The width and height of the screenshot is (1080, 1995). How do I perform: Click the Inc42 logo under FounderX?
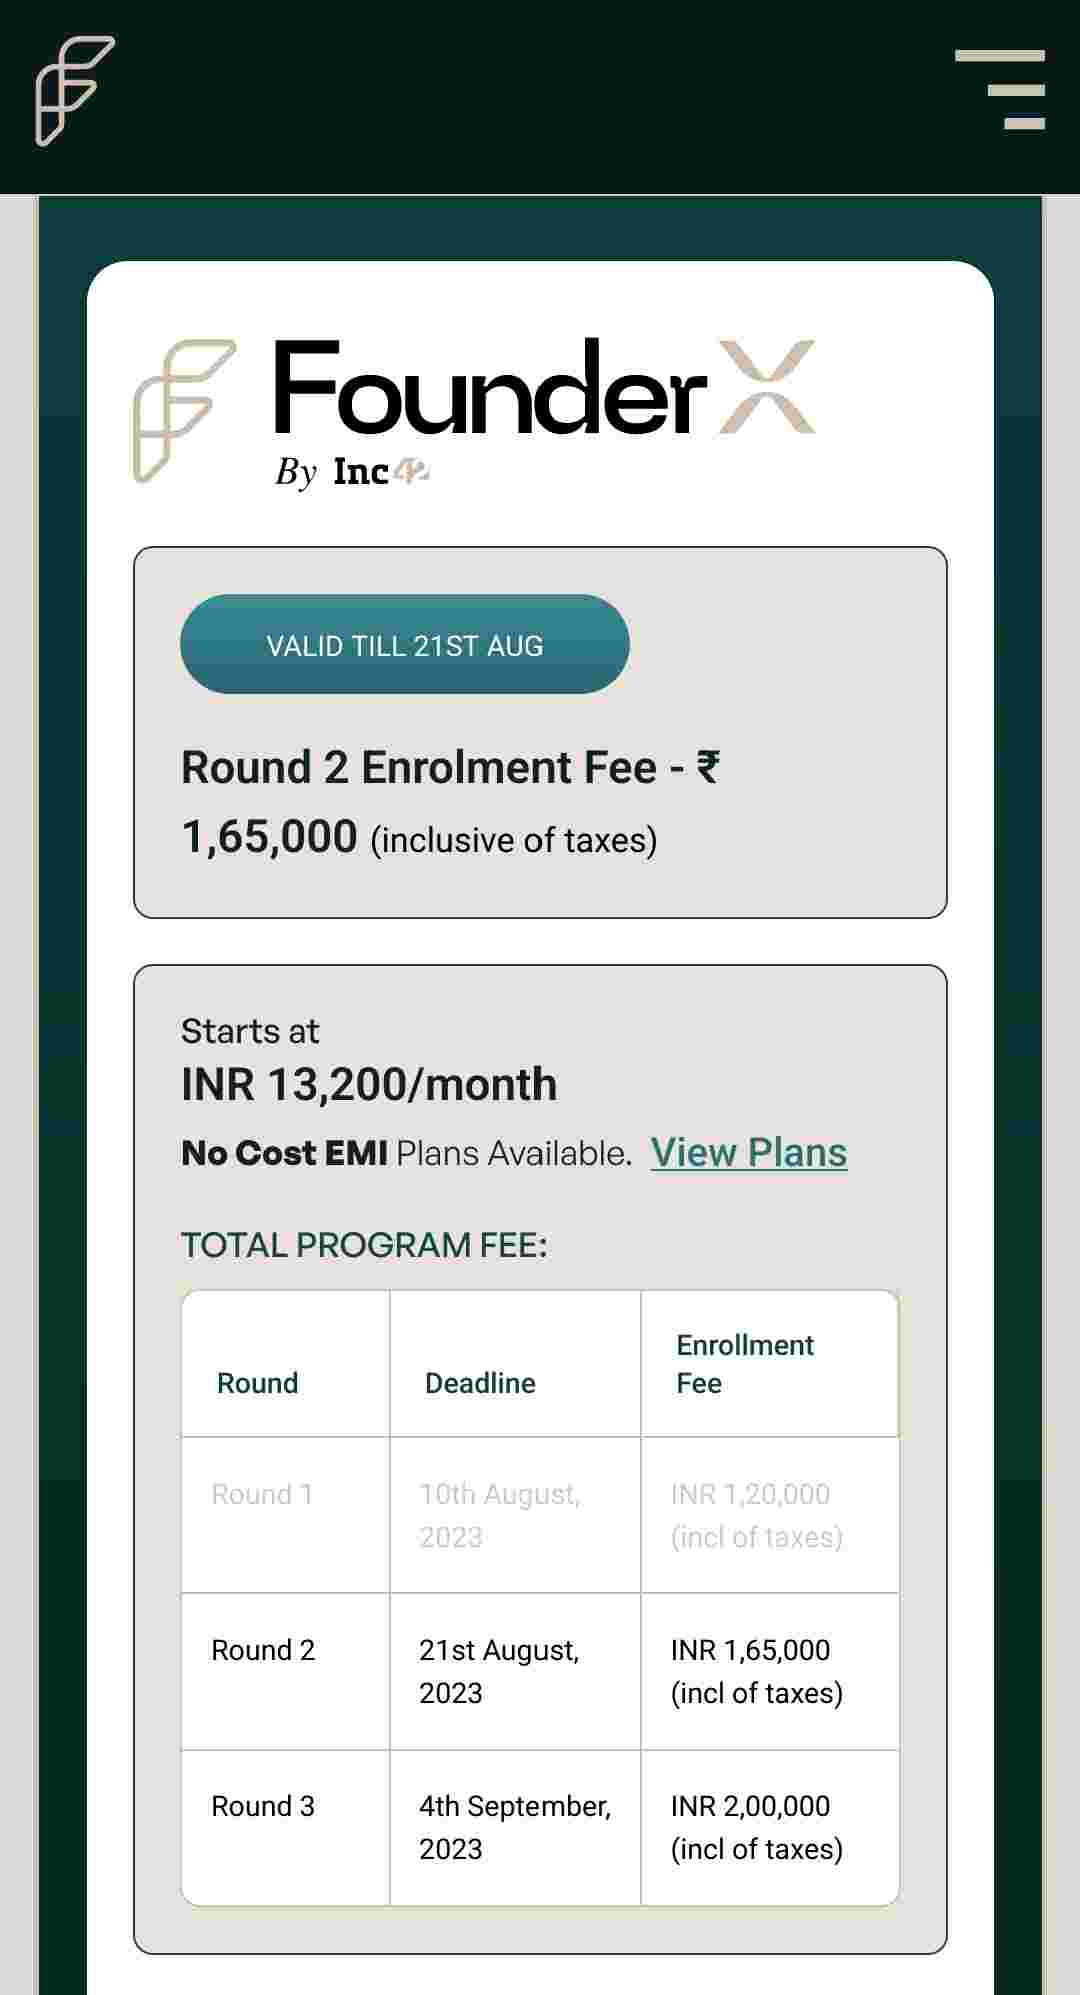(381, 472)
